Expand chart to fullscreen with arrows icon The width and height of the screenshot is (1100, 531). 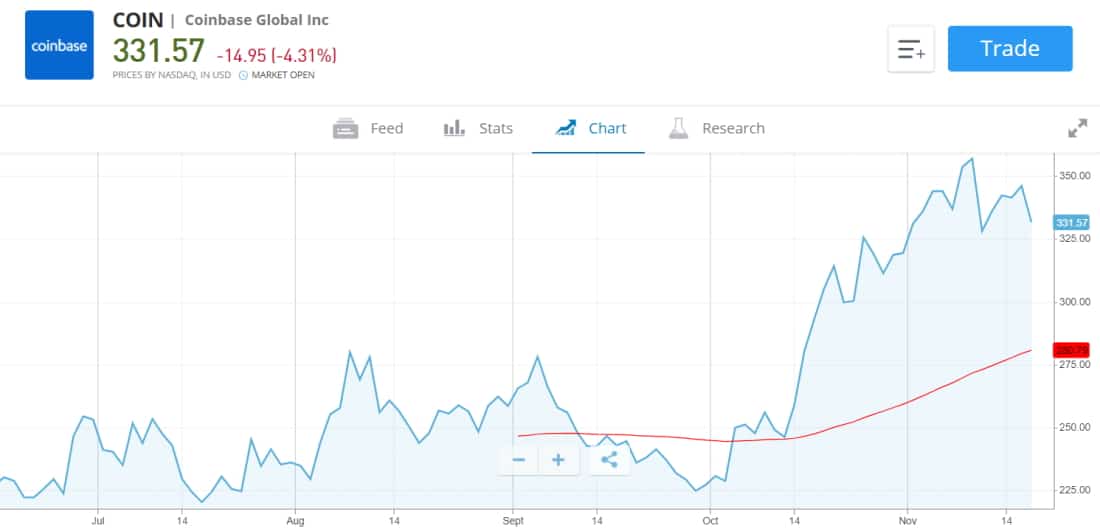tap(1077, 129)
